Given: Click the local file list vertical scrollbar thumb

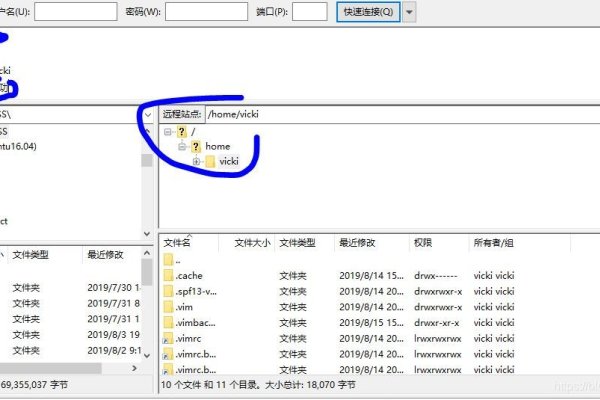Looking at the screenshot, I should pyautogui.click(x=147, y=272).
